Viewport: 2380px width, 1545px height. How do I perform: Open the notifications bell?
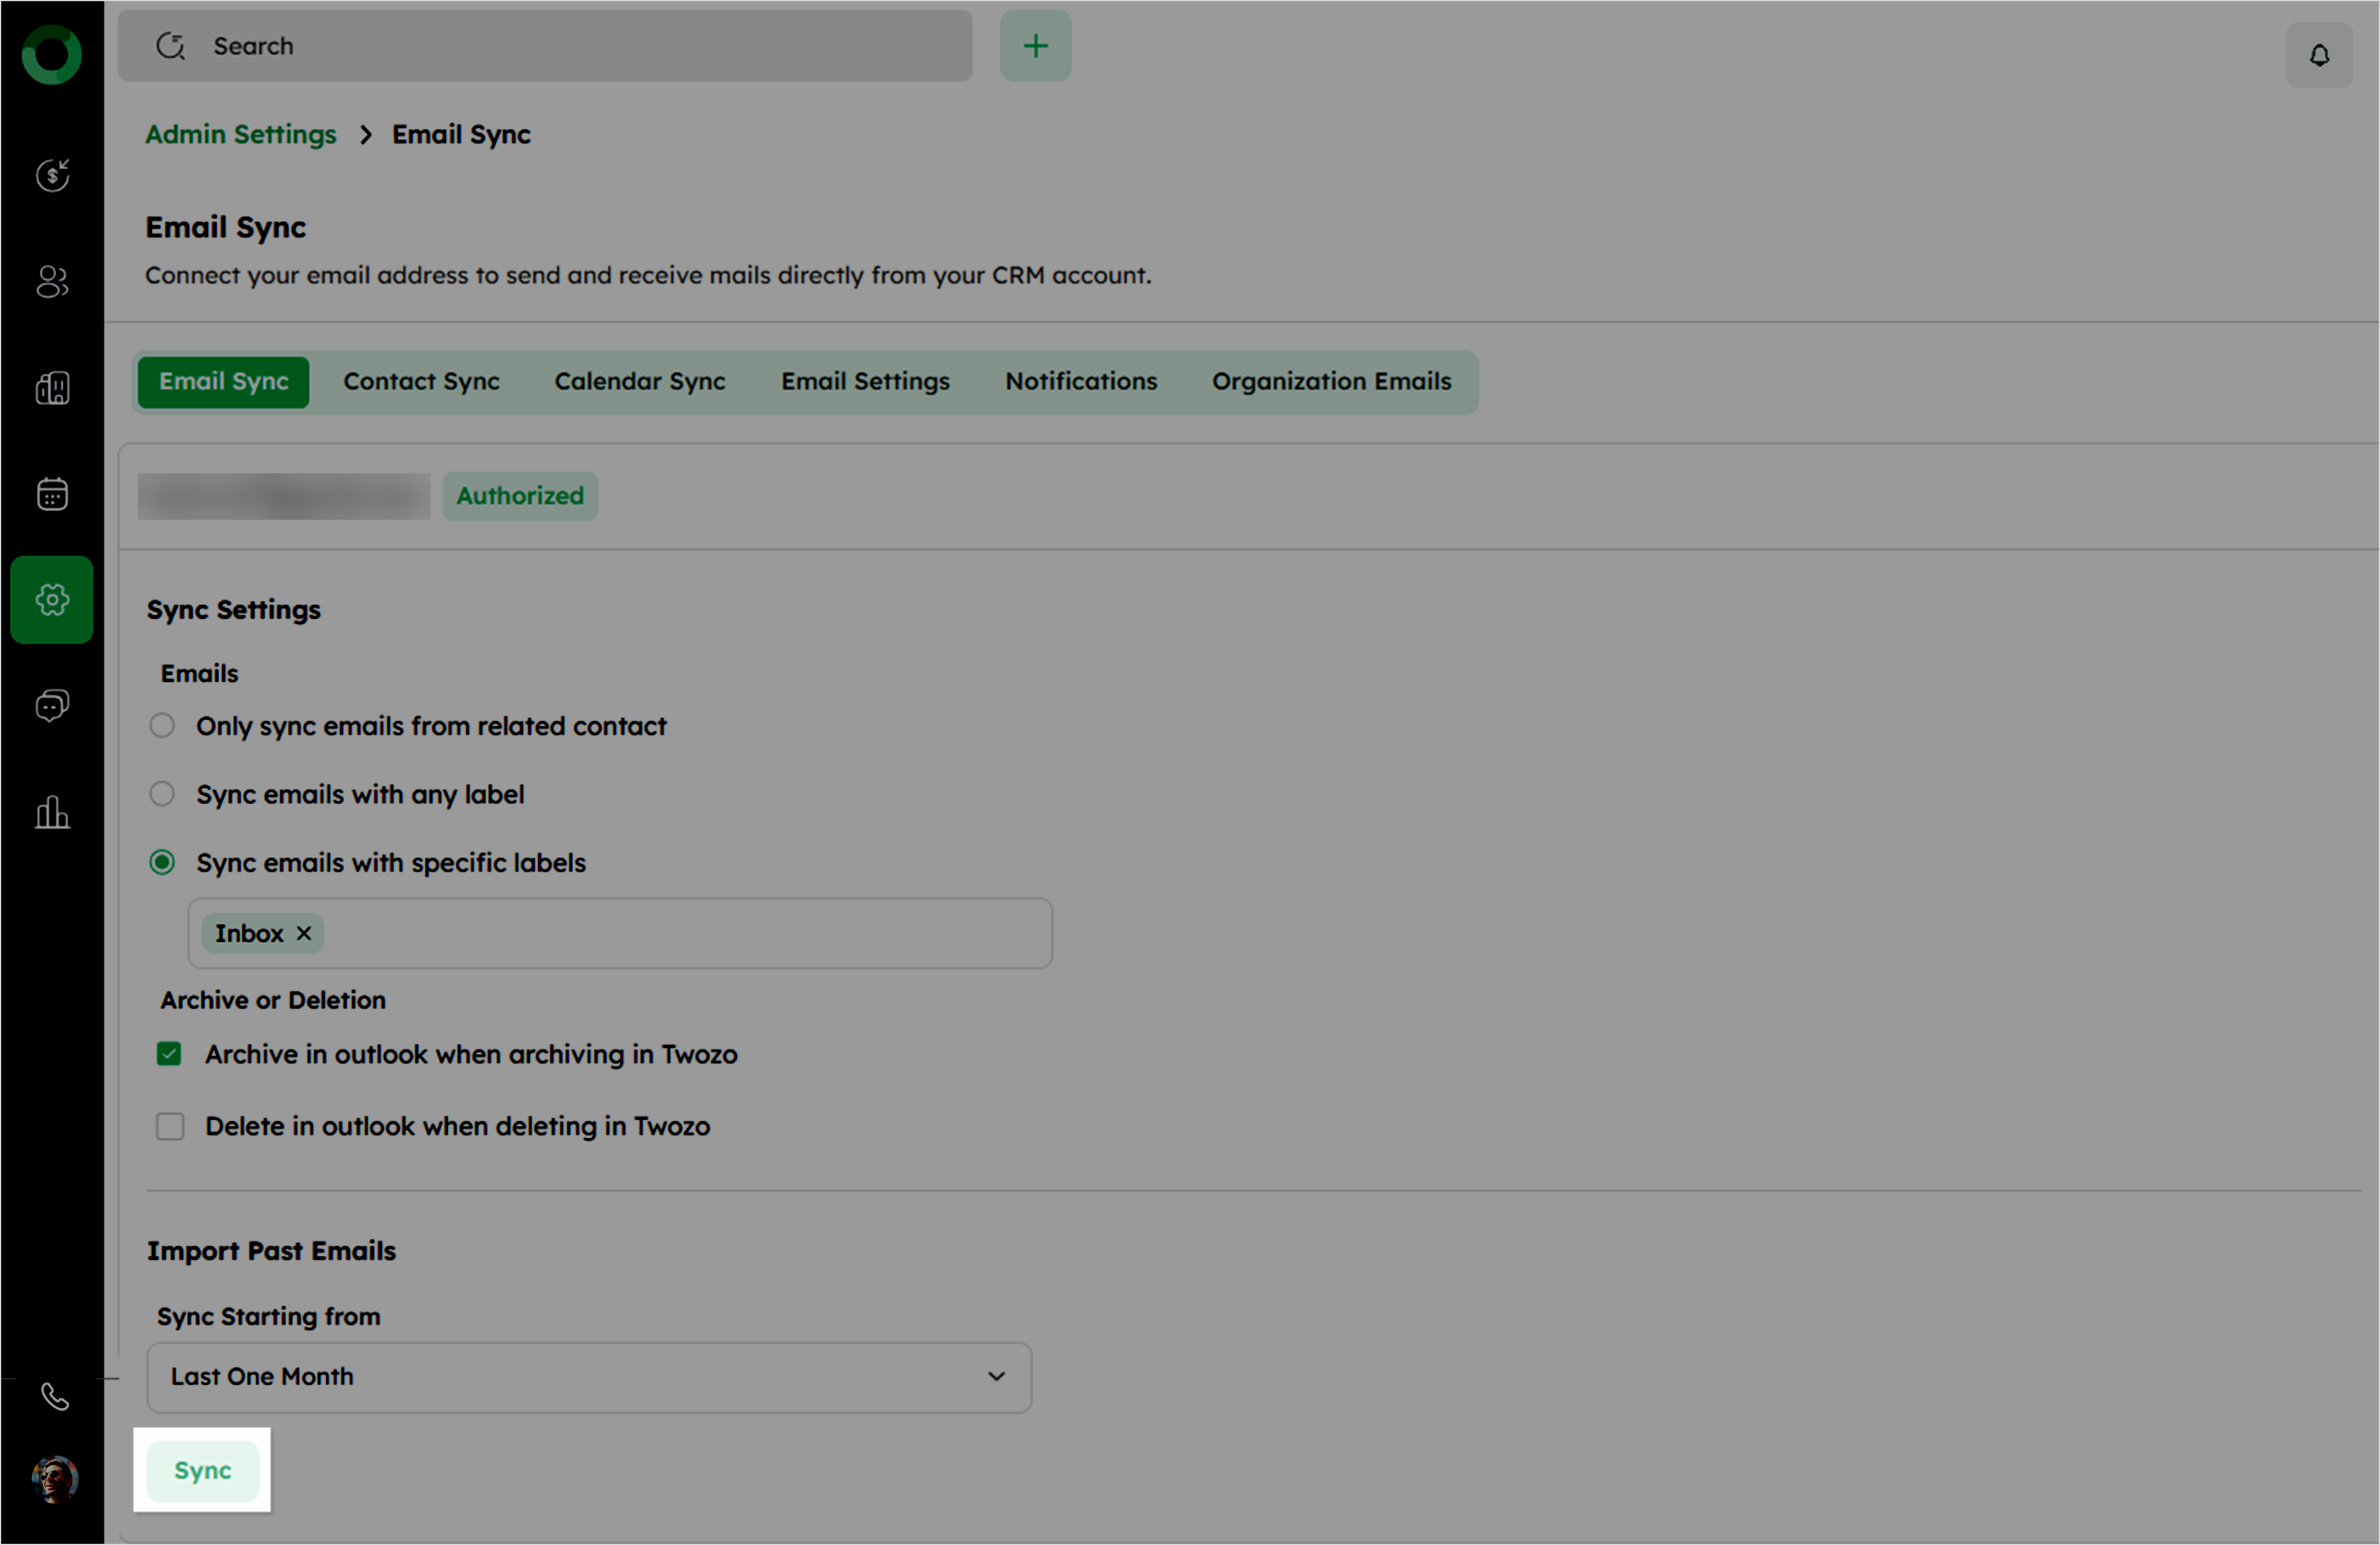point(2319,55)
